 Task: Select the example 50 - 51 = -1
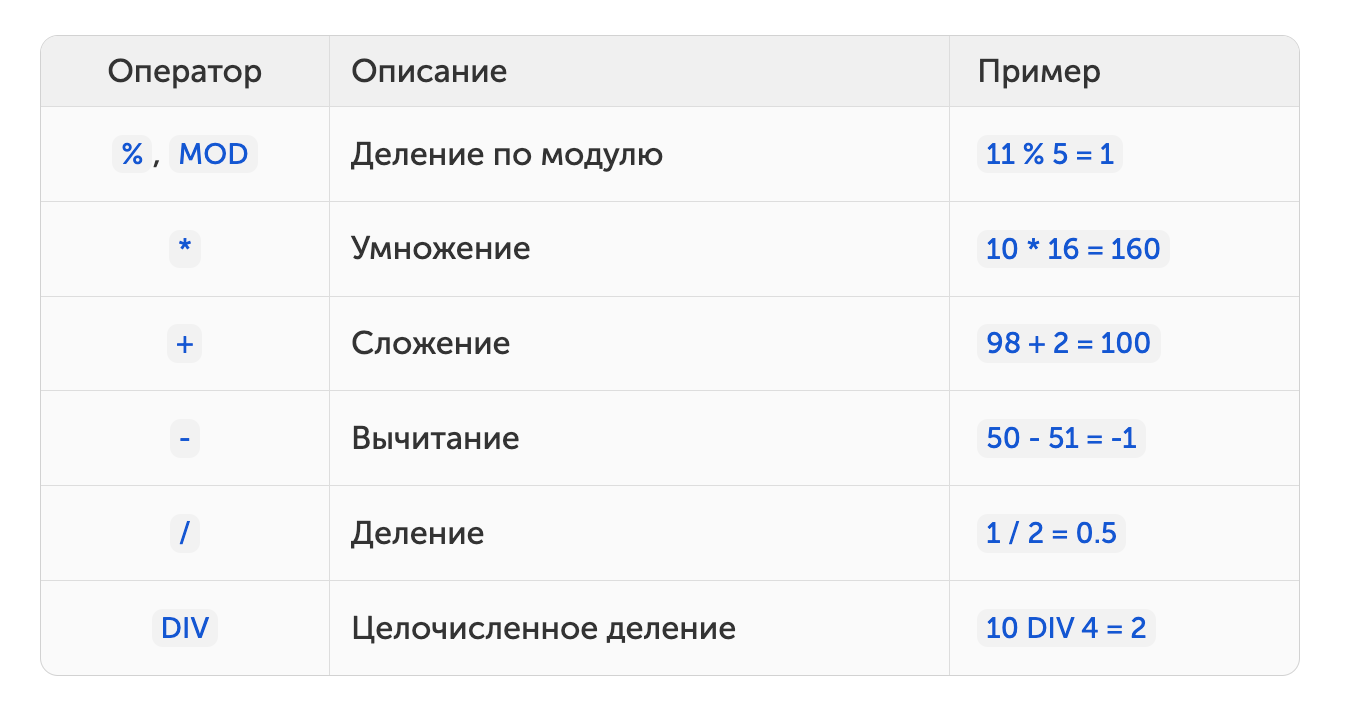click(x=1061, y=439)
